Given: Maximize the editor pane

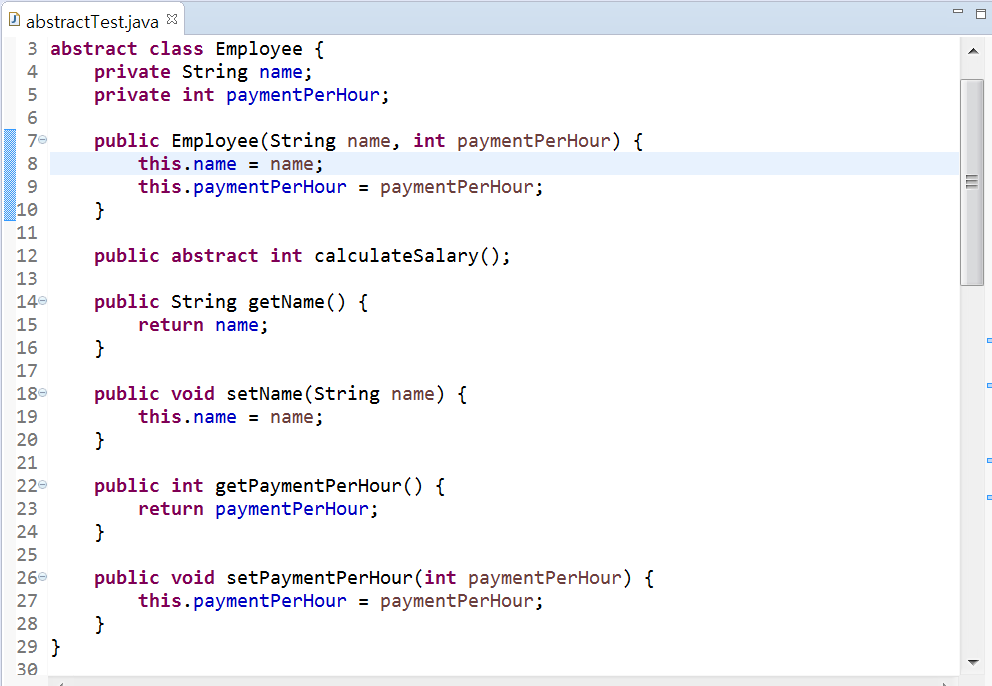Looking at the screenshot, I should 981,13.
